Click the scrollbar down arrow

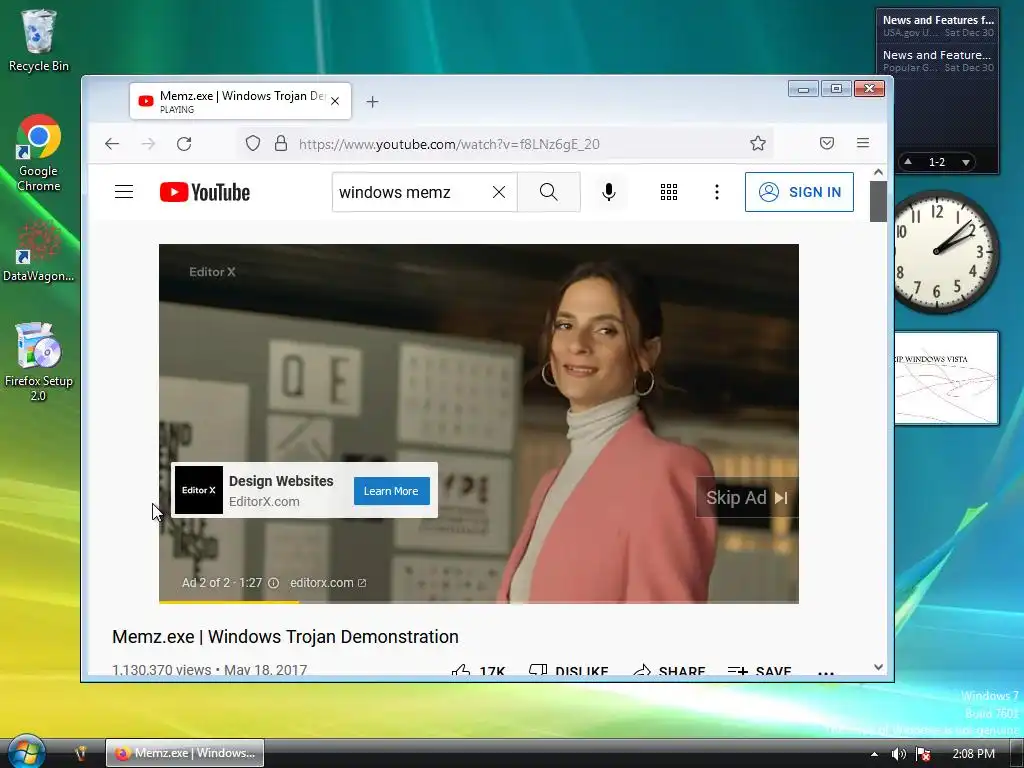pyautogui.click(x=878, y=667)
